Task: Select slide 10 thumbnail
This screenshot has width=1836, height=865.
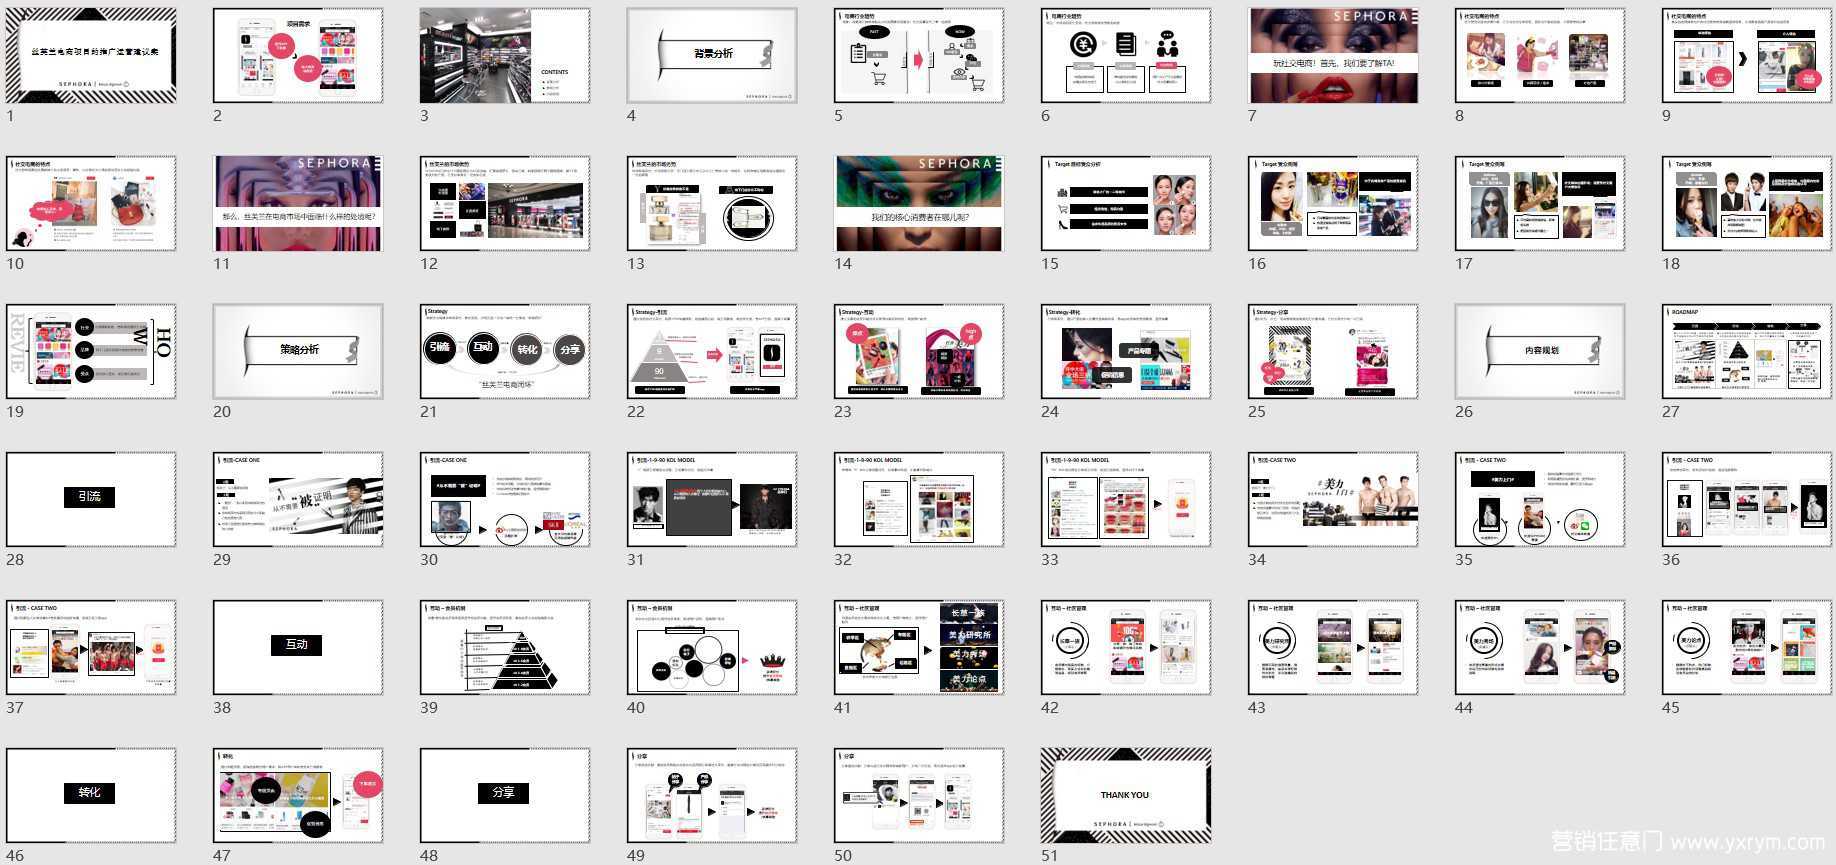Action: (91, 203)
